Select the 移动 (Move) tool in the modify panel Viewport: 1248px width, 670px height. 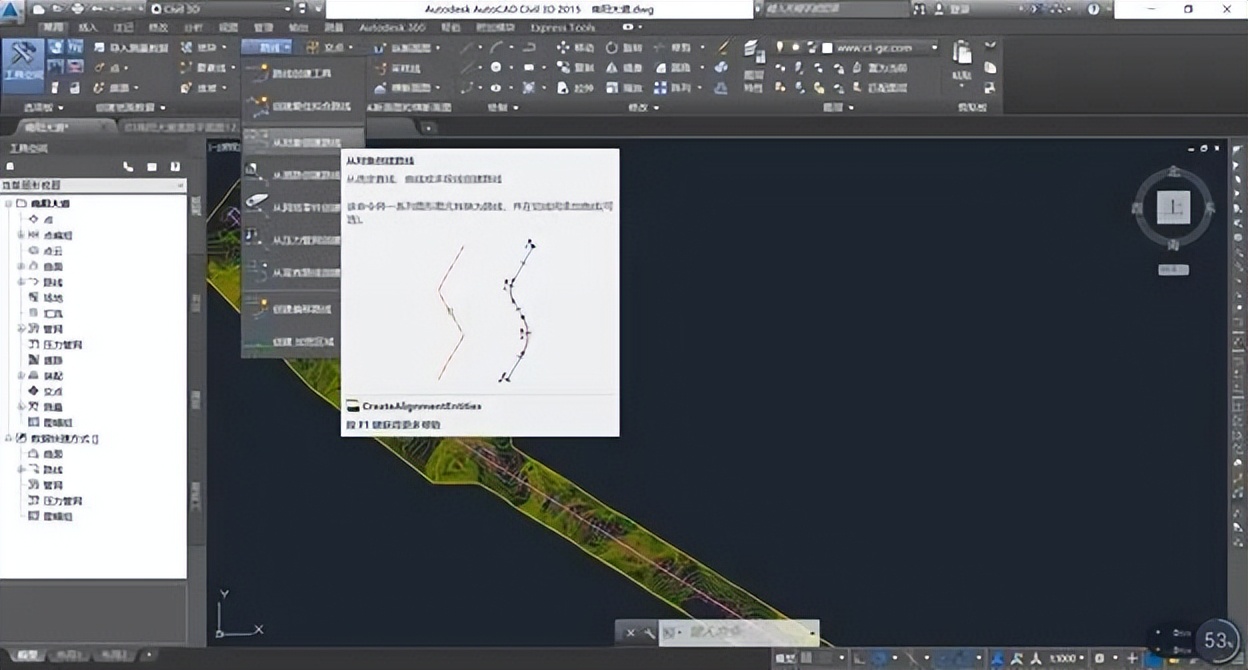pos(562,48)
